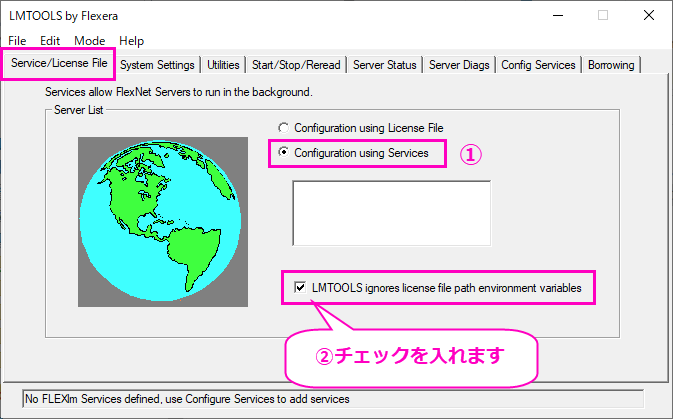Open the Config Services tab

pos(538,65)
